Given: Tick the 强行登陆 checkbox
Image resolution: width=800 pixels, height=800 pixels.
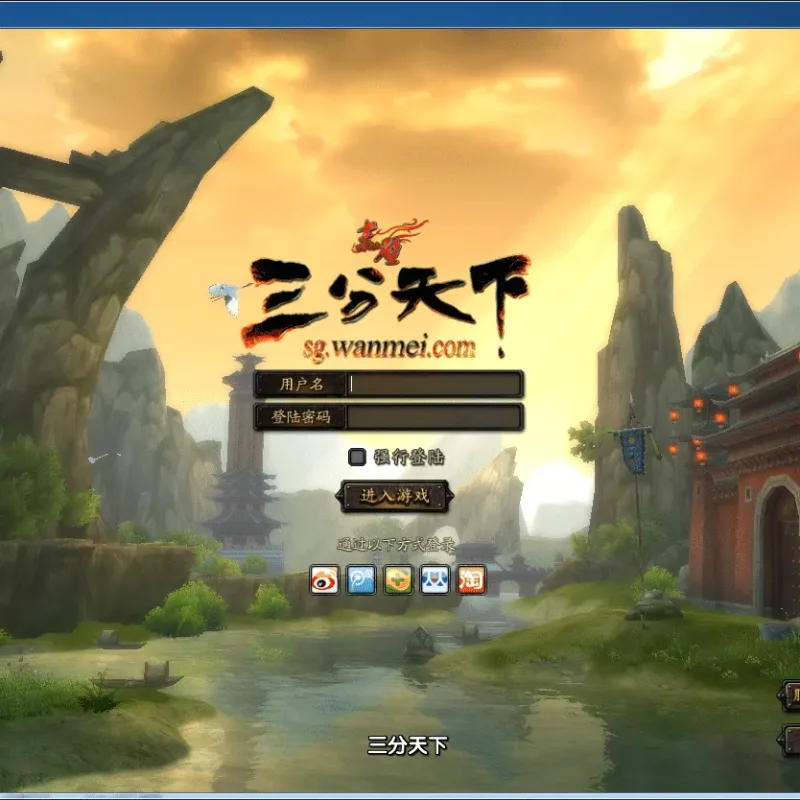Looking at the screenshot, I should [x=357, y=457].
